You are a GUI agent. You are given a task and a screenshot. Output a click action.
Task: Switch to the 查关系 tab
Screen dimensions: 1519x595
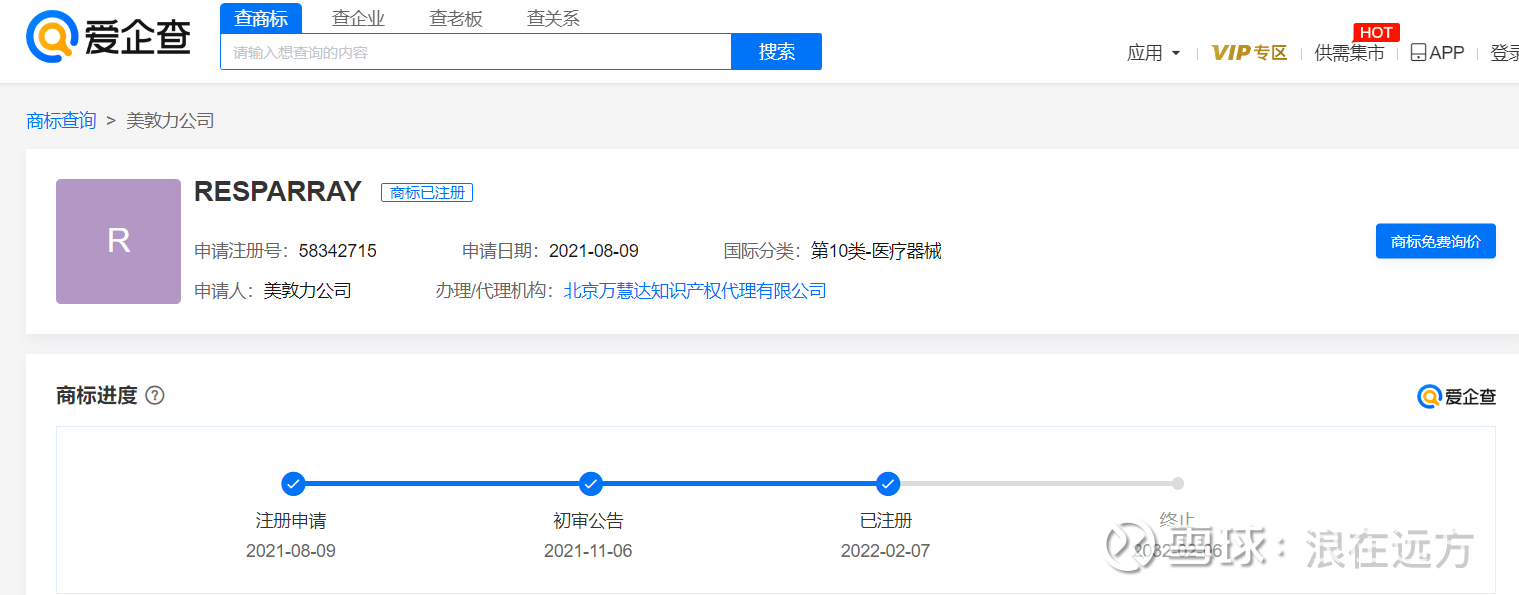(553, 18)
